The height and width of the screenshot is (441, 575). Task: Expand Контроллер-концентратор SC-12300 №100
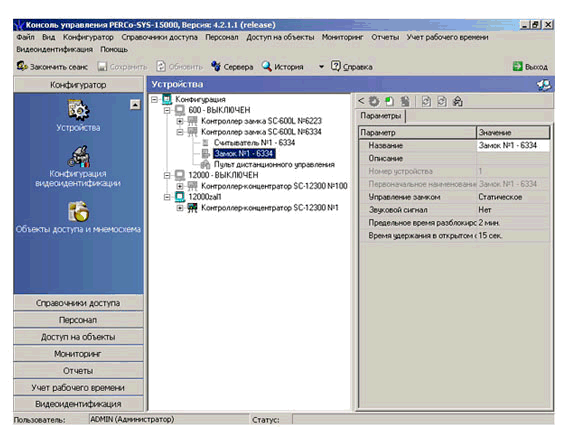[180, 186]
